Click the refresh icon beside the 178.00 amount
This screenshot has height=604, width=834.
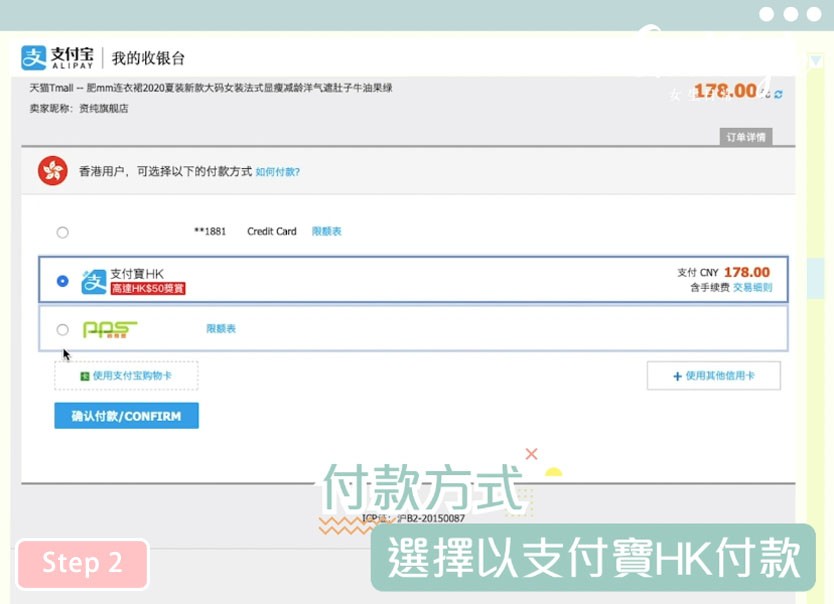coord(778,93)
